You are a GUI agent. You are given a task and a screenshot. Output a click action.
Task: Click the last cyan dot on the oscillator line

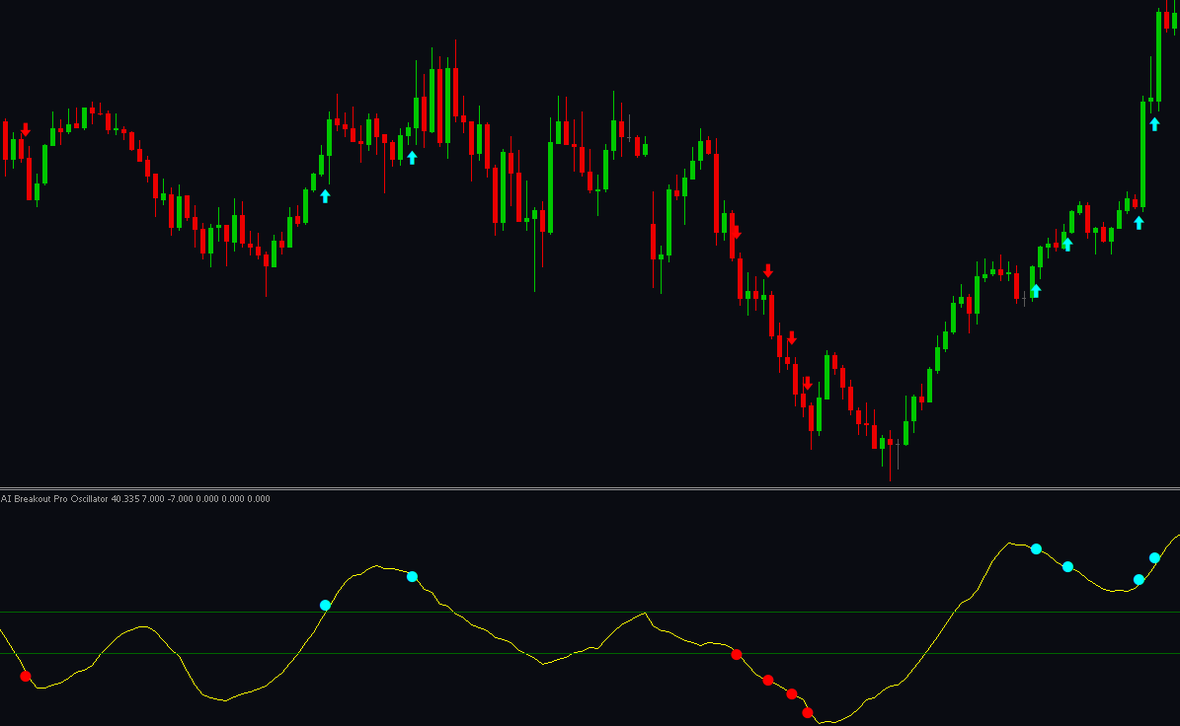[x=1154, y=558]
